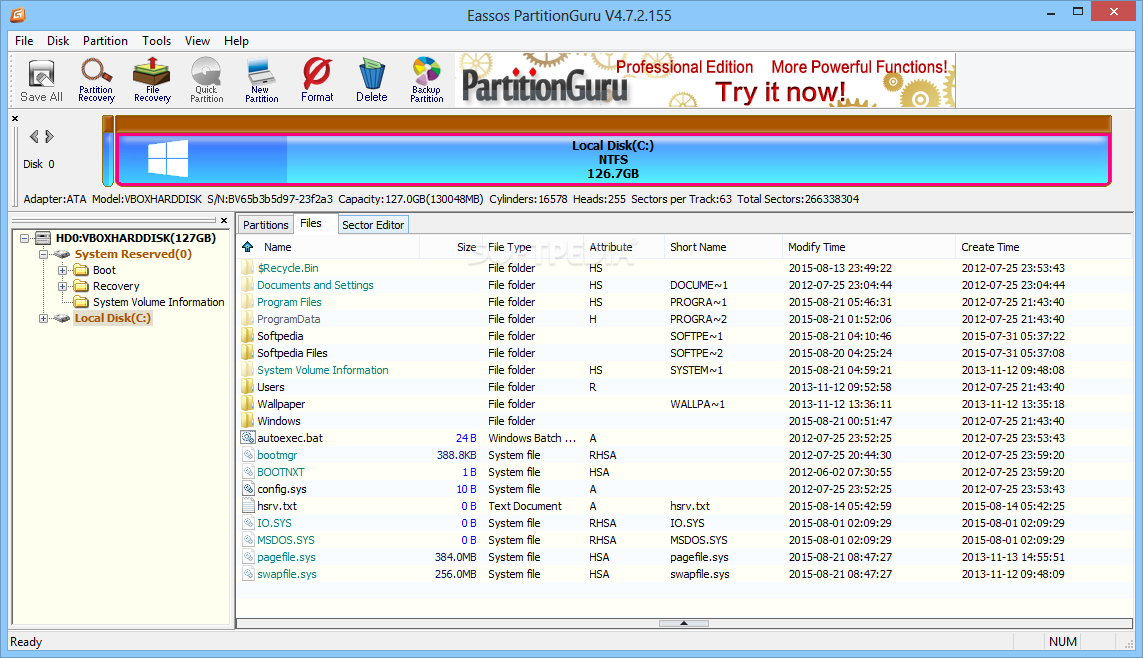Open the Disk menu
The height and width of the screenshot is (658, 1143).
pos(58,41)
